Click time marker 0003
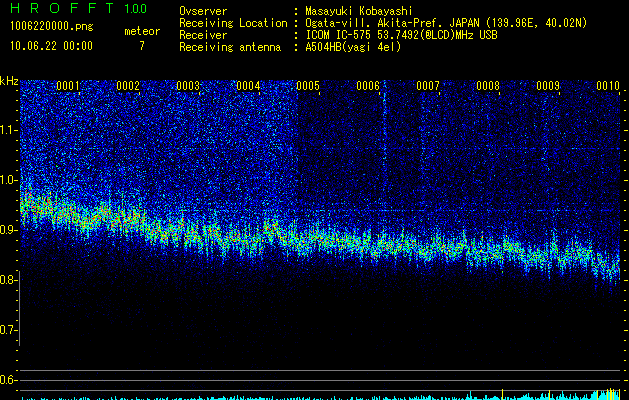 pyautogui.click(x=188, y=86)
